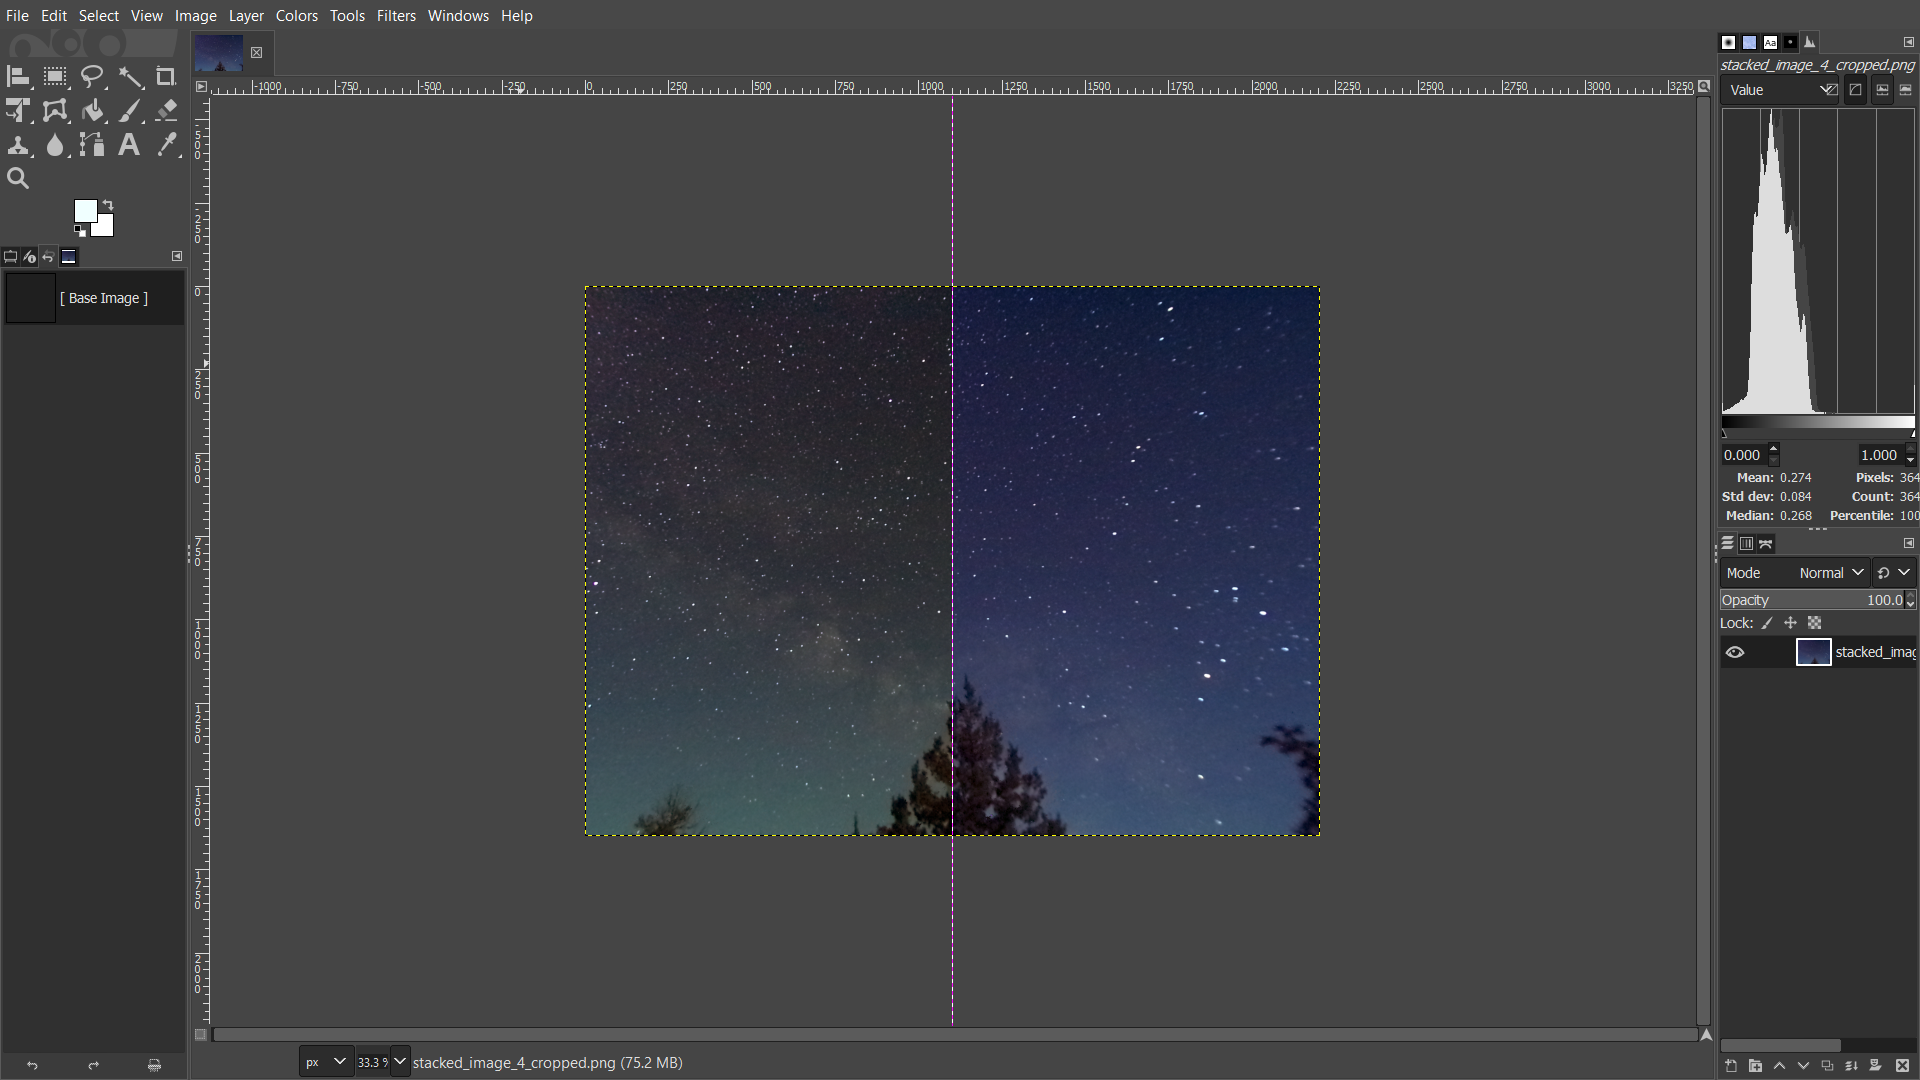Reset colors to default black and white
Viewport: 1920px width, 1080px height.
[79, 231]
